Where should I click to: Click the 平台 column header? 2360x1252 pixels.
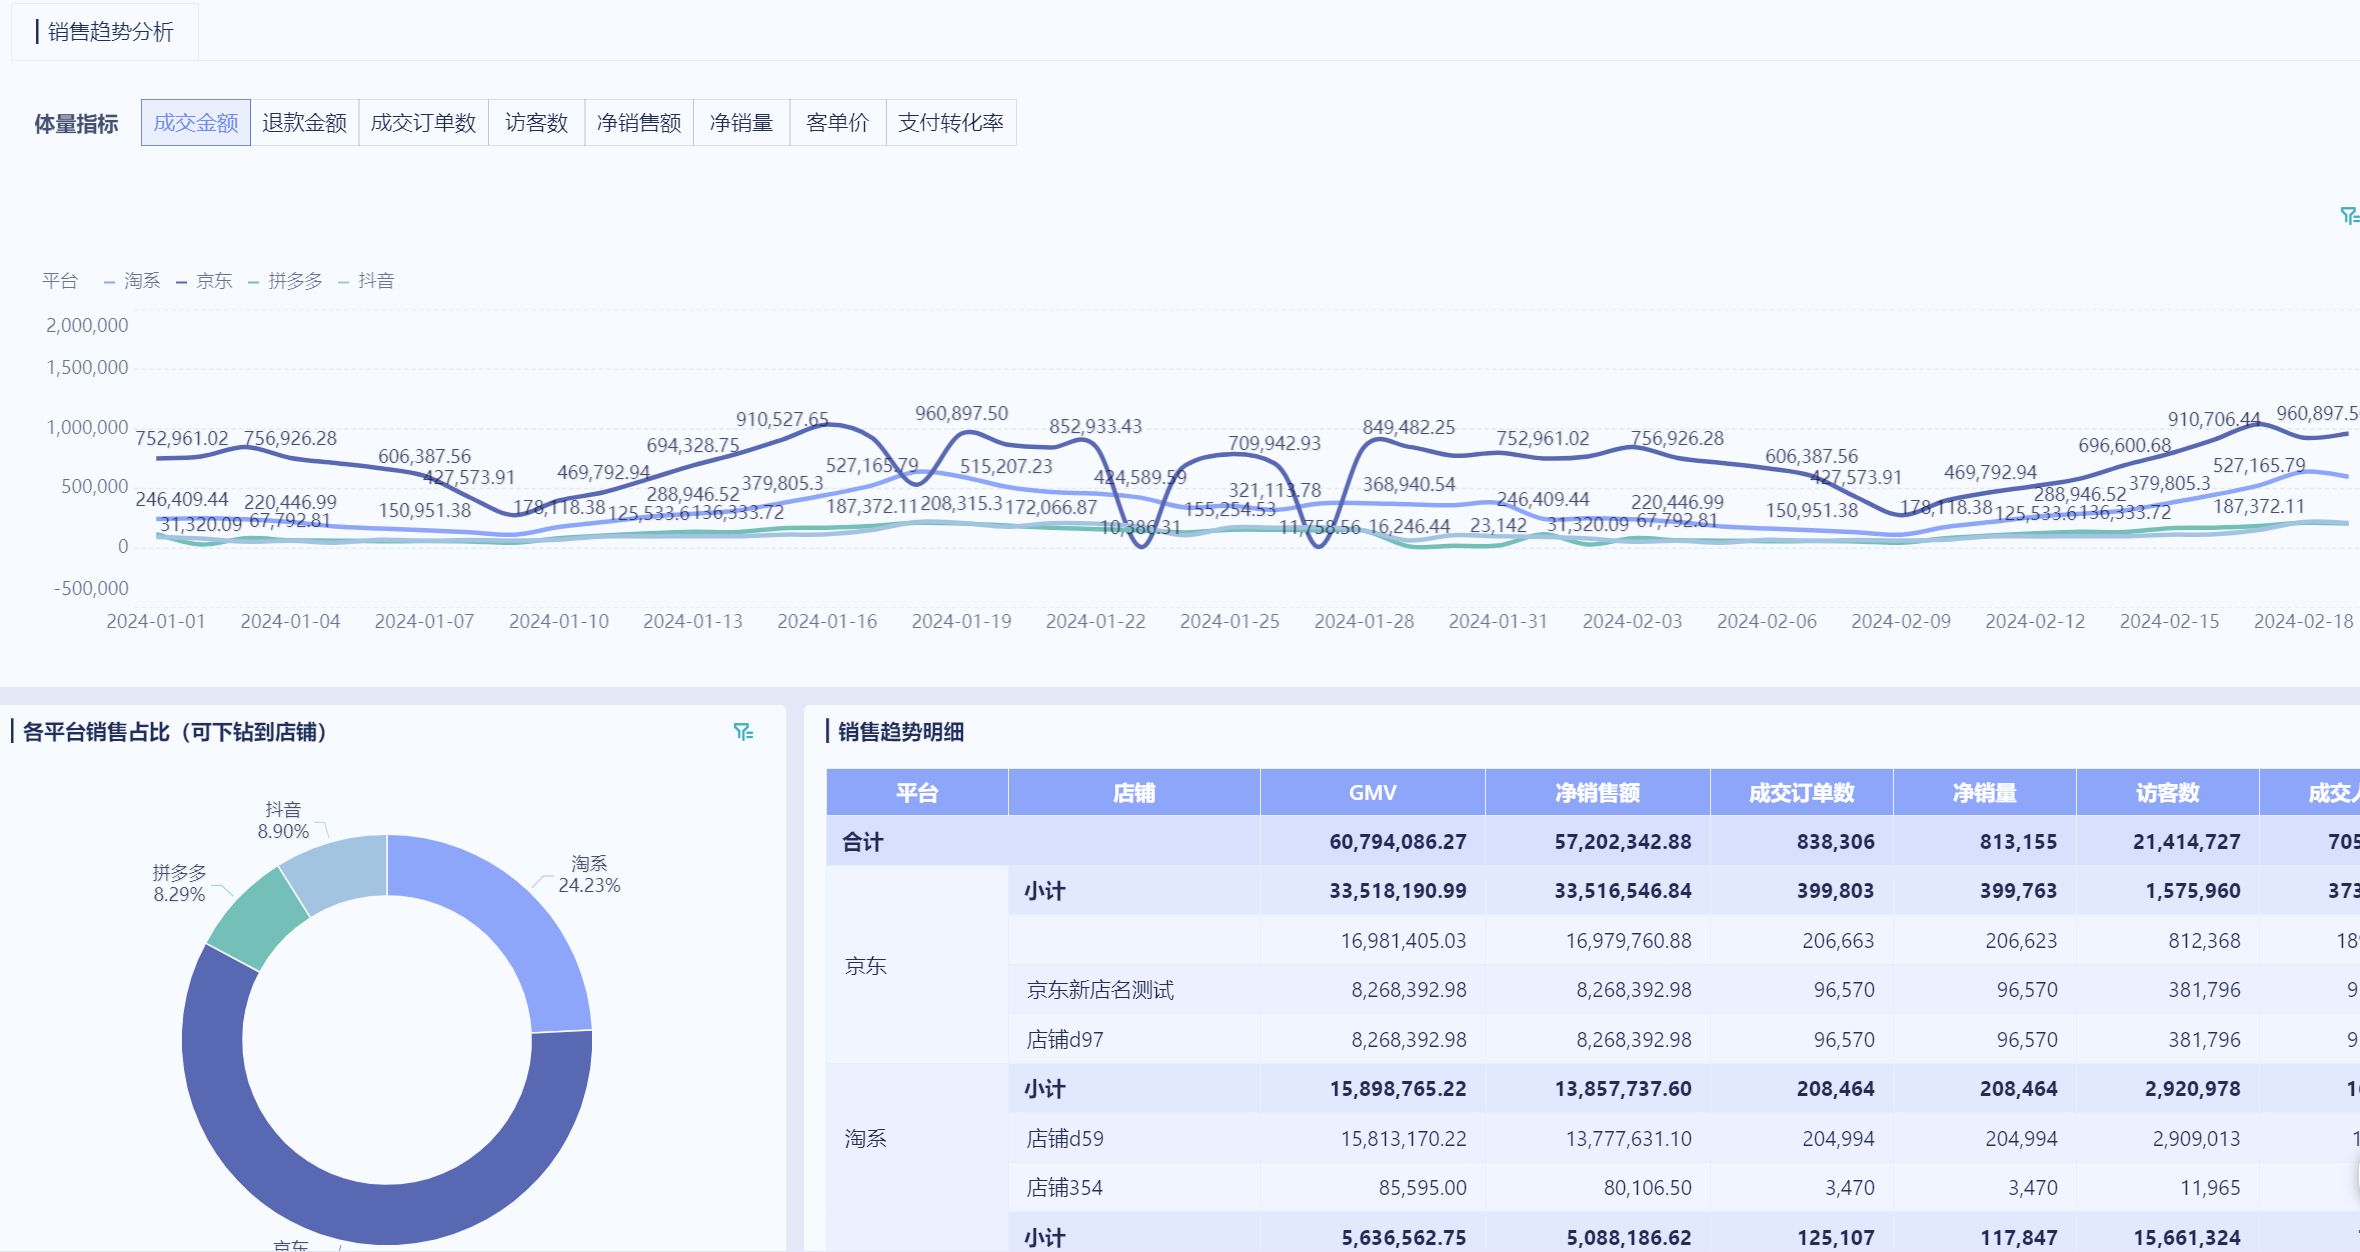tap(917, 793)
